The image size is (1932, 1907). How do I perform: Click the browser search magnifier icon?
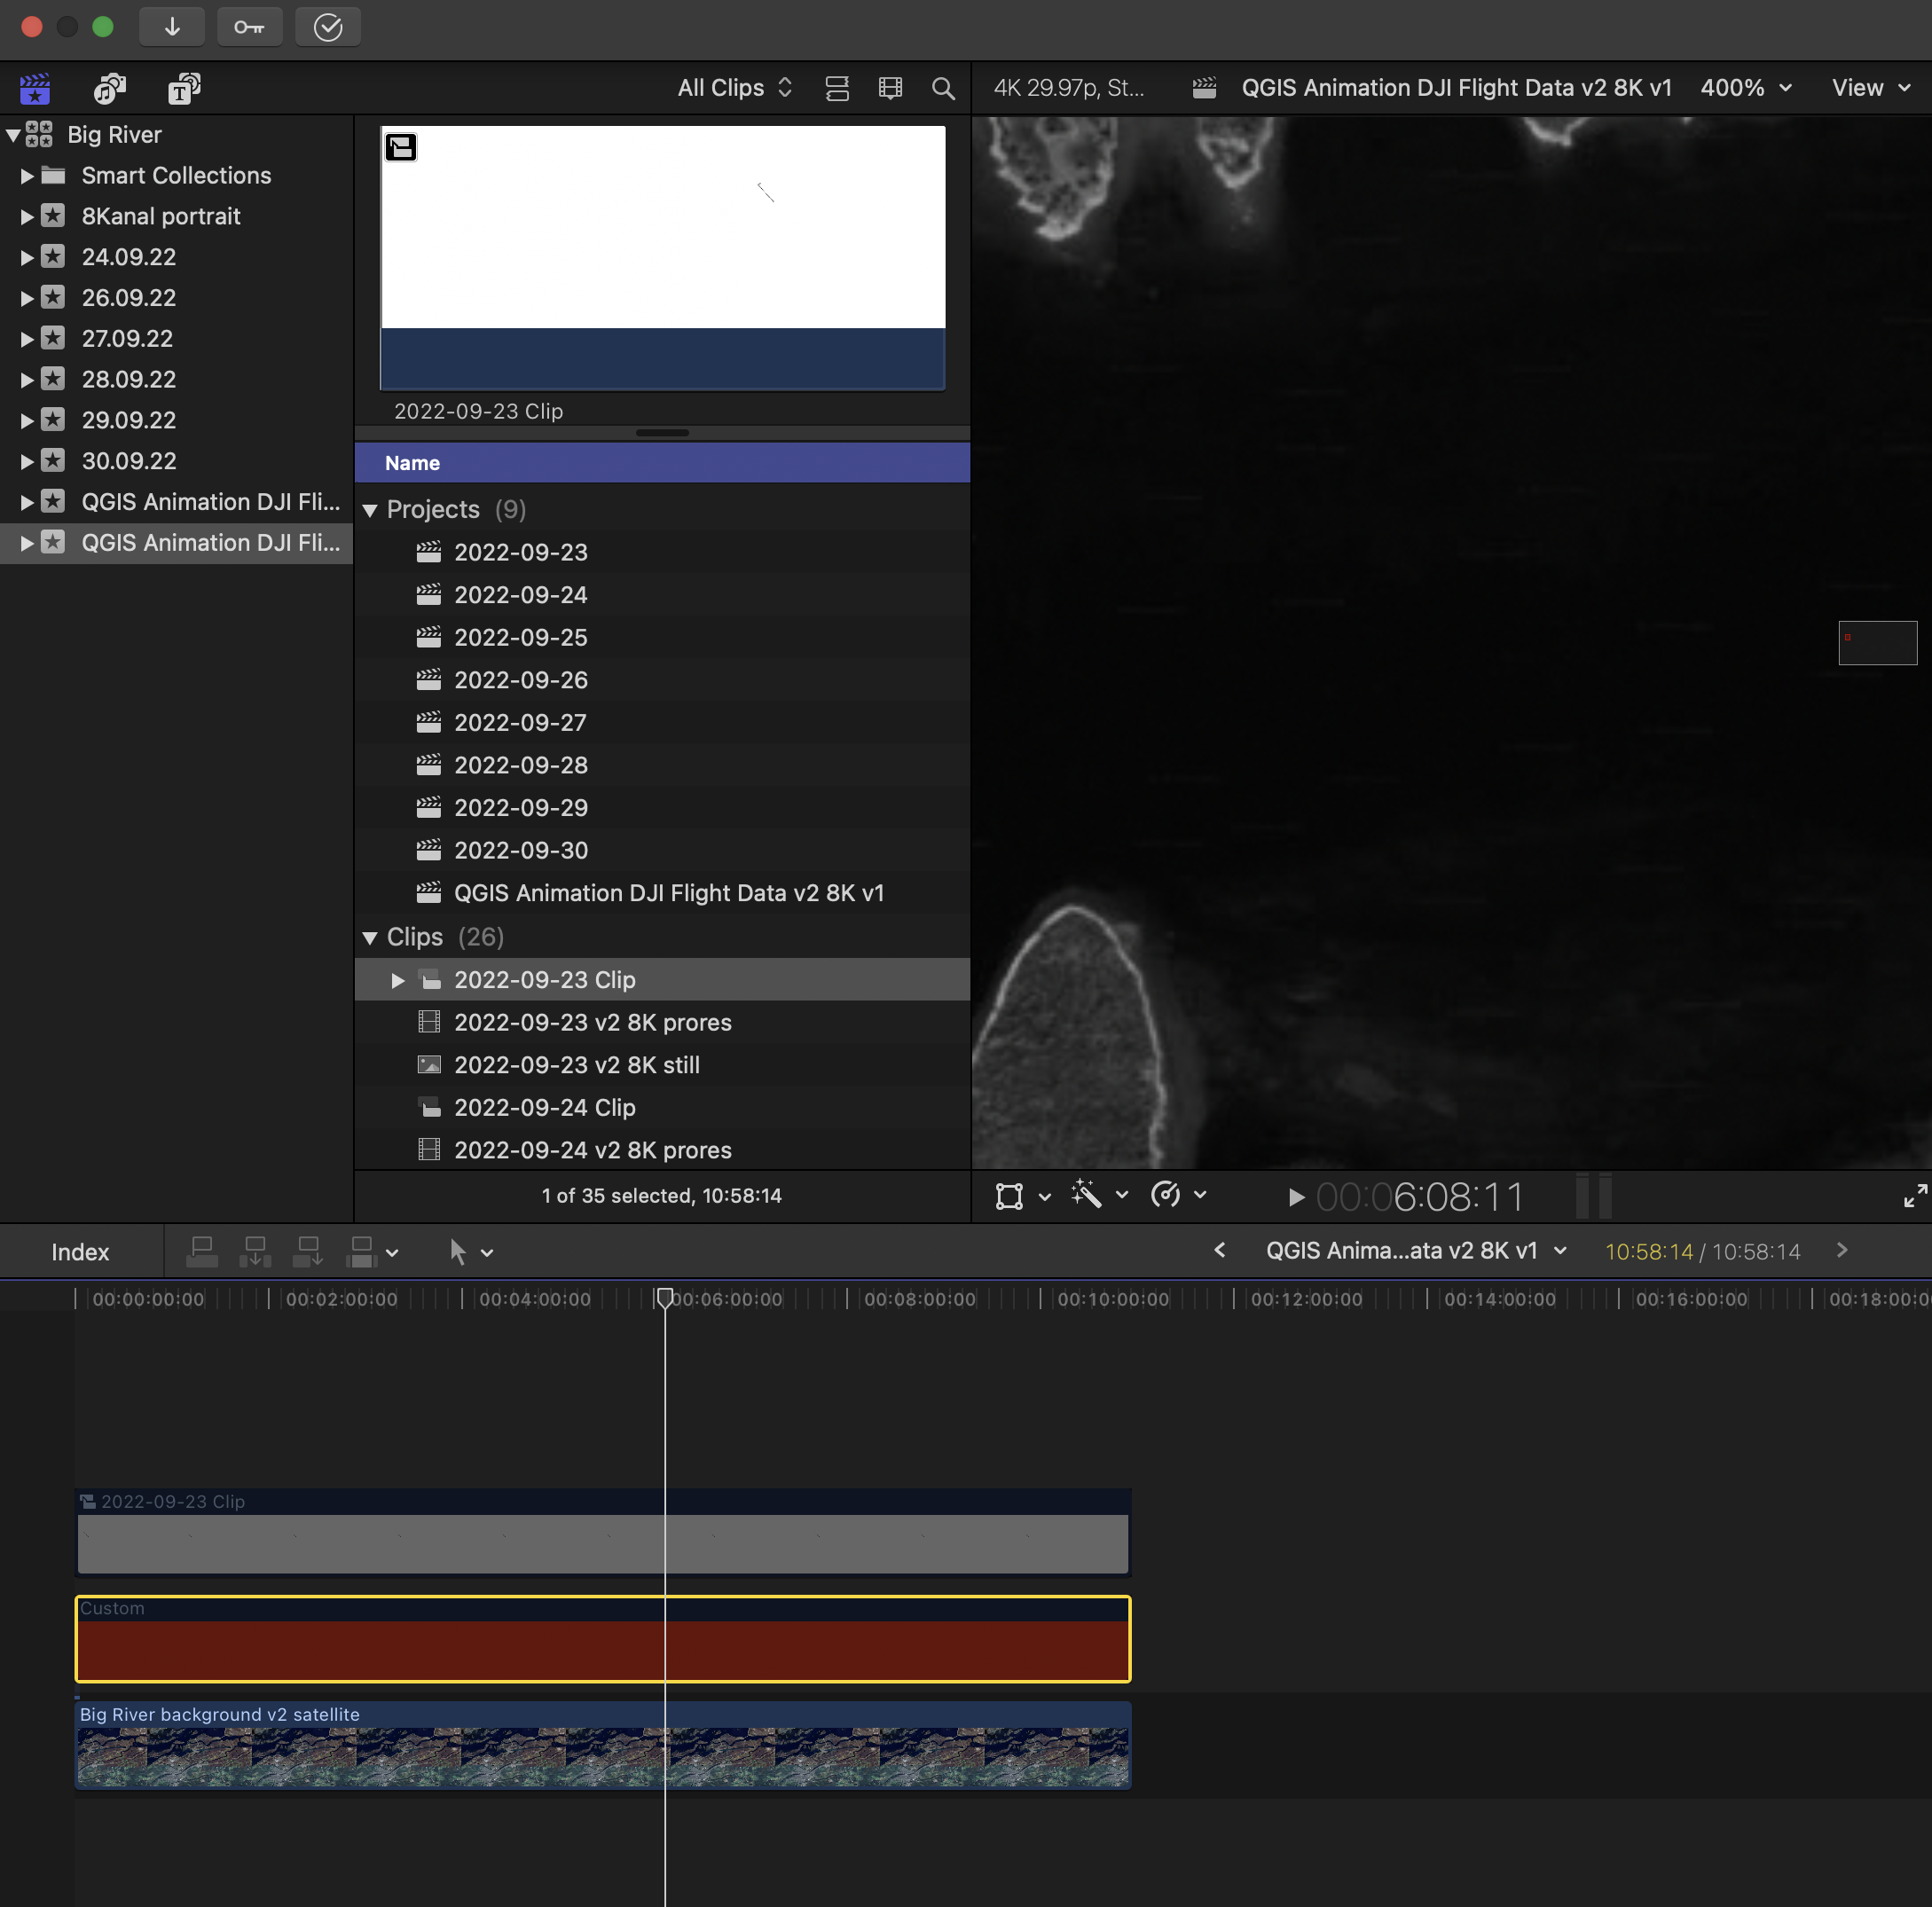tap(942, 89)
